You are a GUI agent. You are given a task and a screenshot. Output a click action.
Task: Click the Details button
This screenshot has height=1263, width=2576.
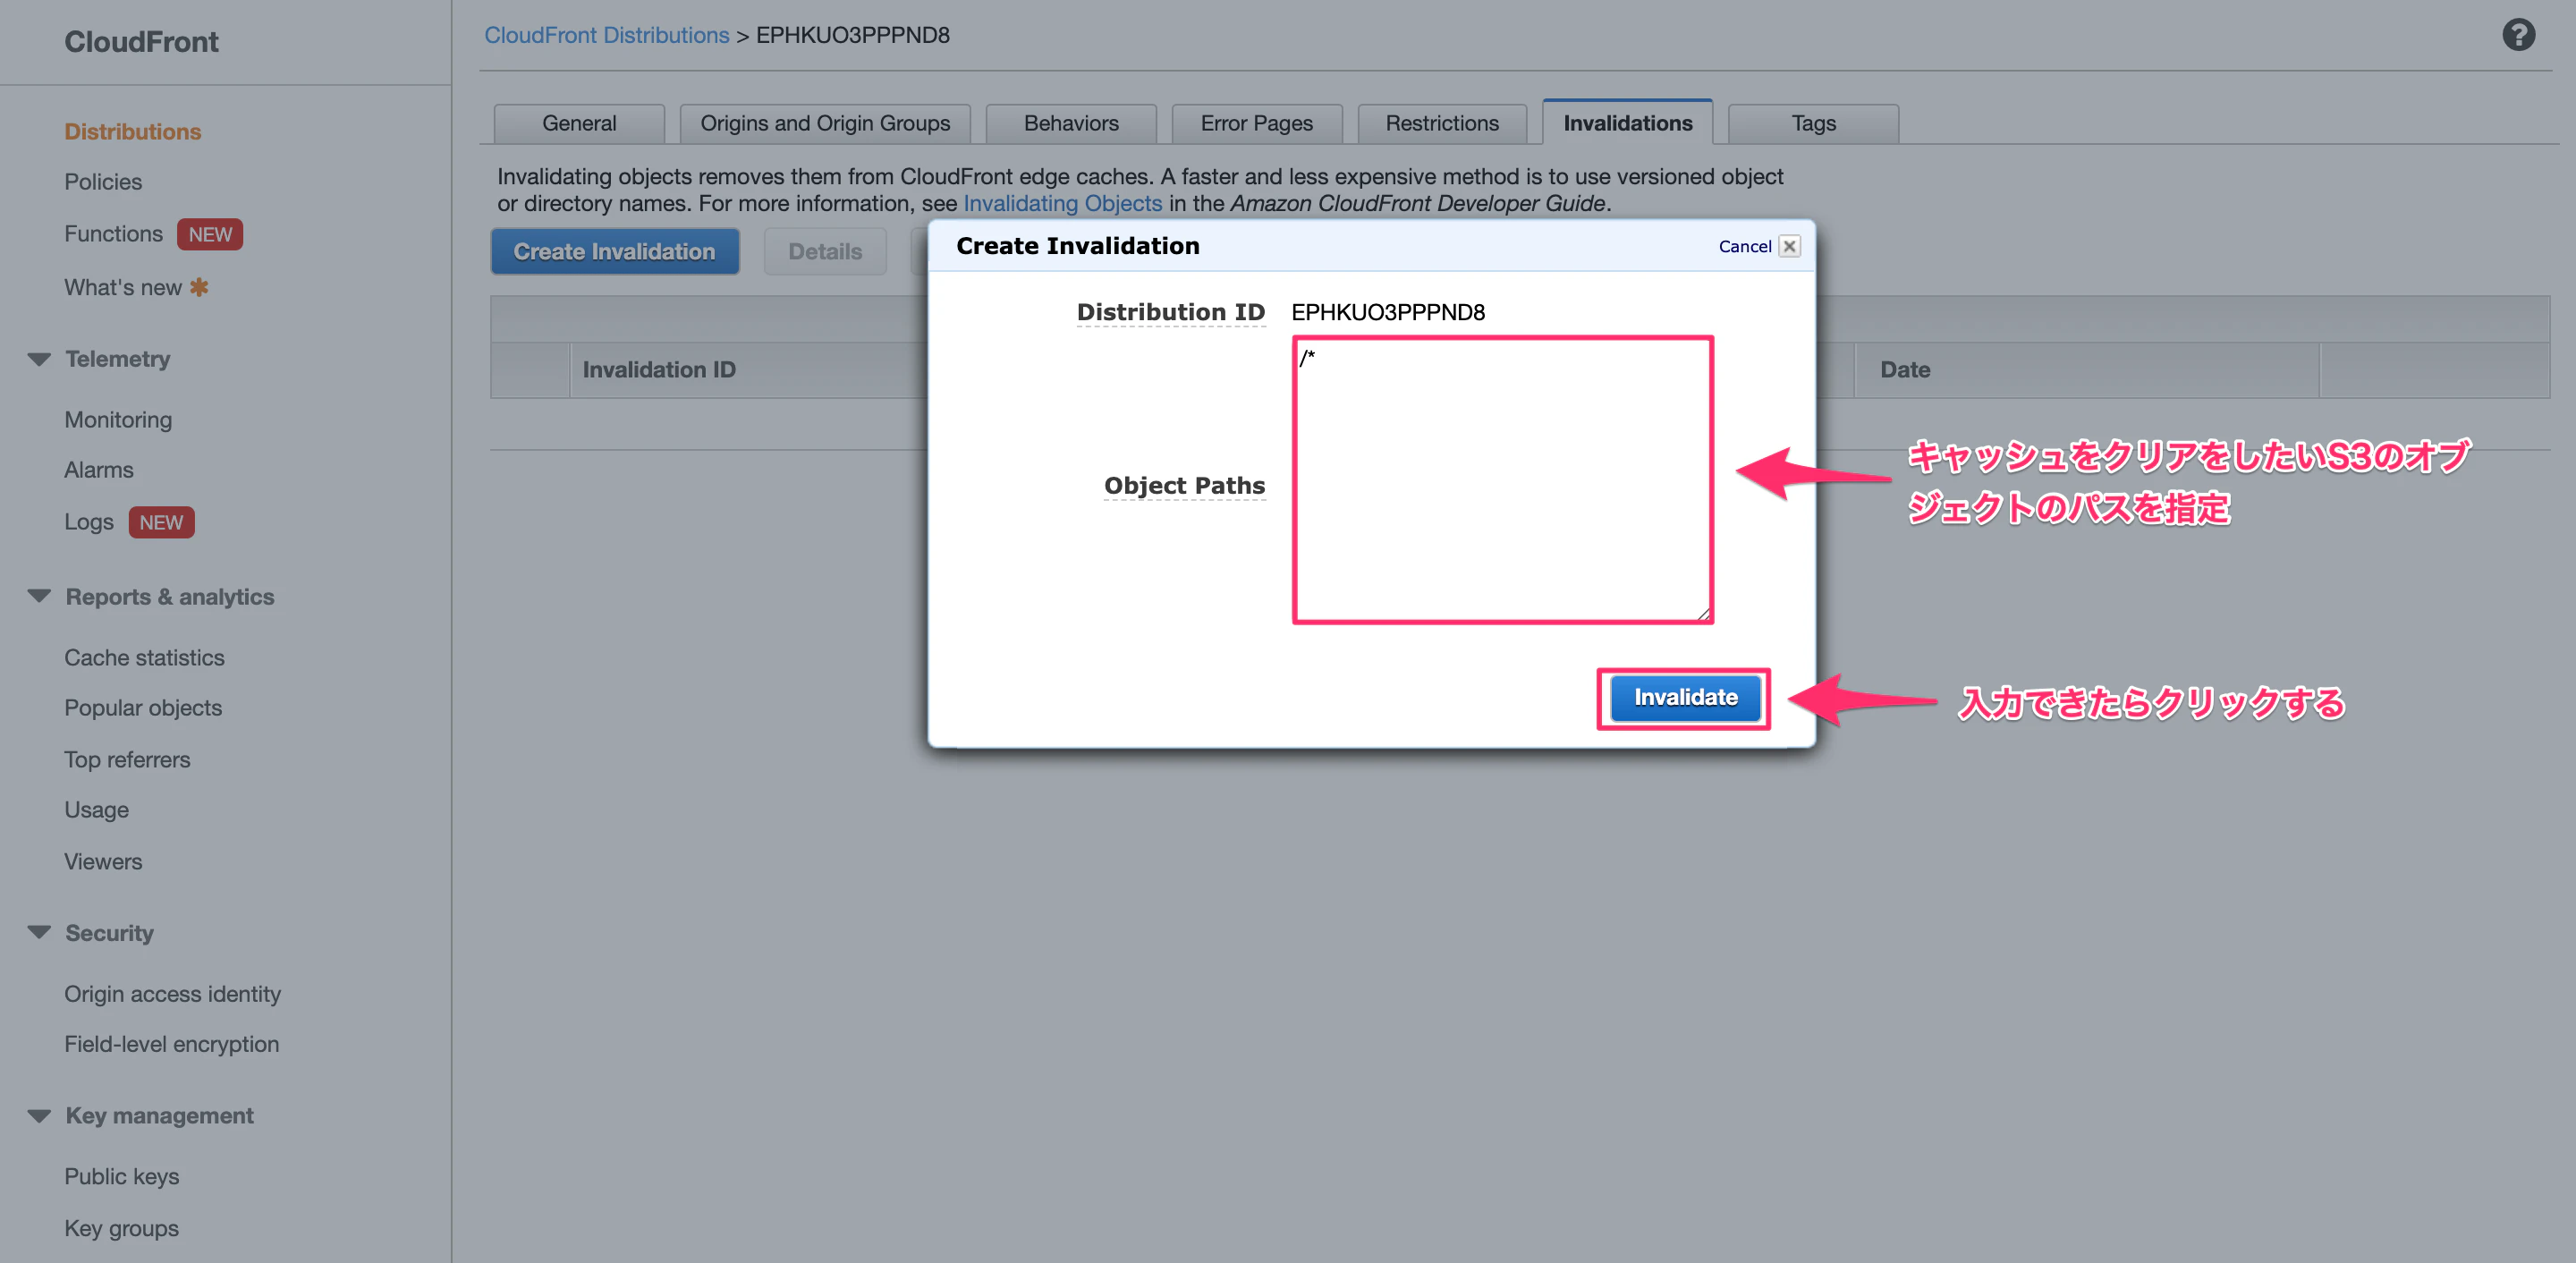825,251
